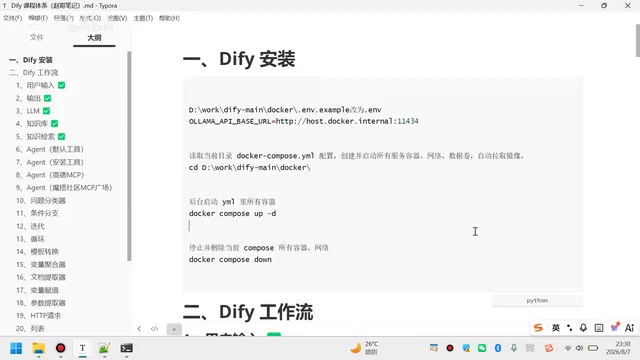Image resolution: width=640 pixels, height=360 pixels.
Task: Open the 帮助(H) menu
Action: point(169,18)
